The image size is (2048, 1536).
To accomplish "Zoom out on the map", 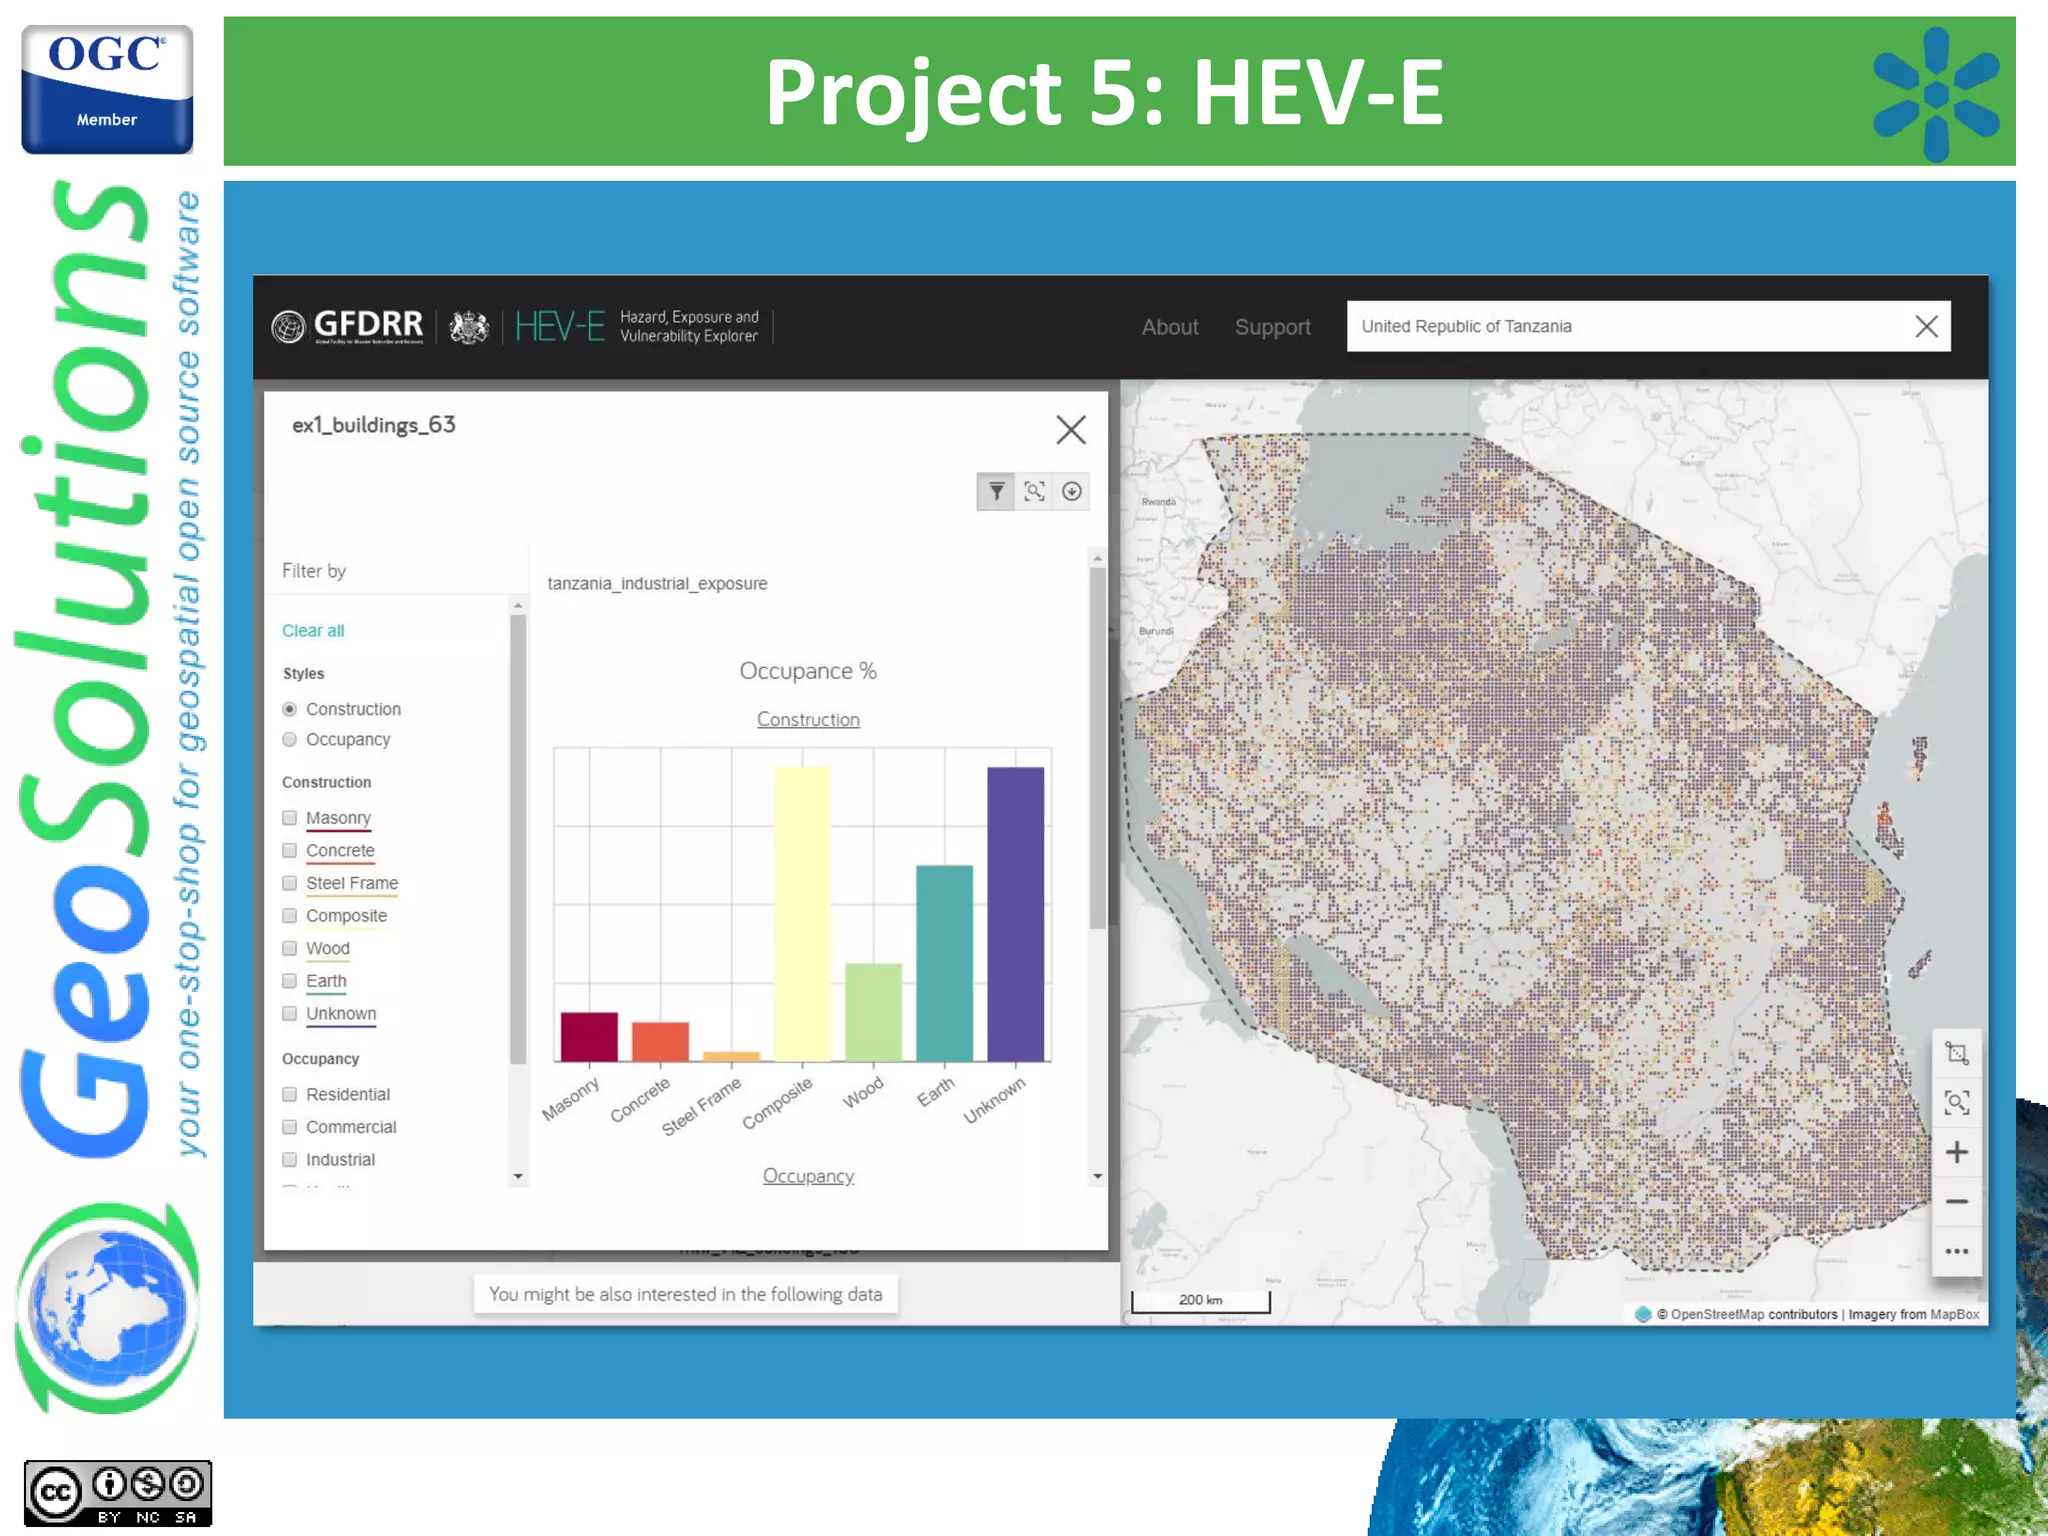I will click(x=1957, y=1202).
